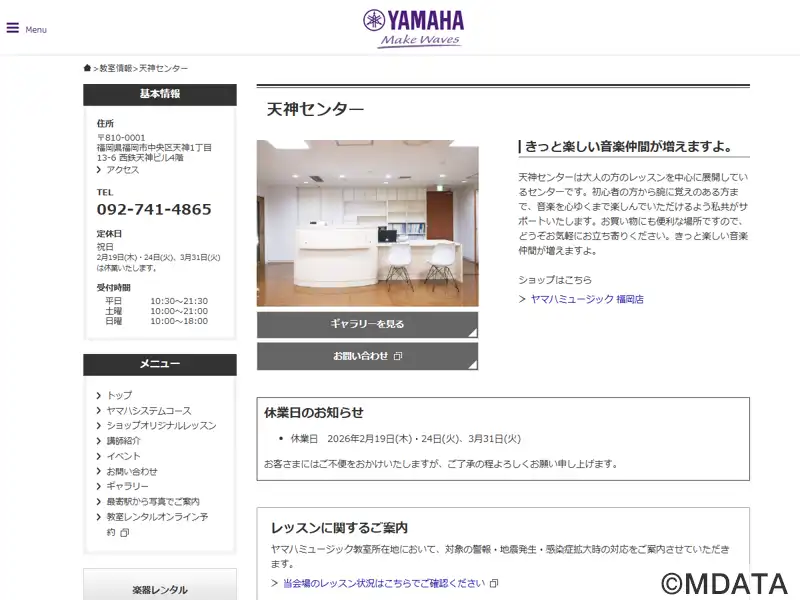Open 教室情報 breadcrumb link
The image size is (800, 600).
[x=116, y=68]
